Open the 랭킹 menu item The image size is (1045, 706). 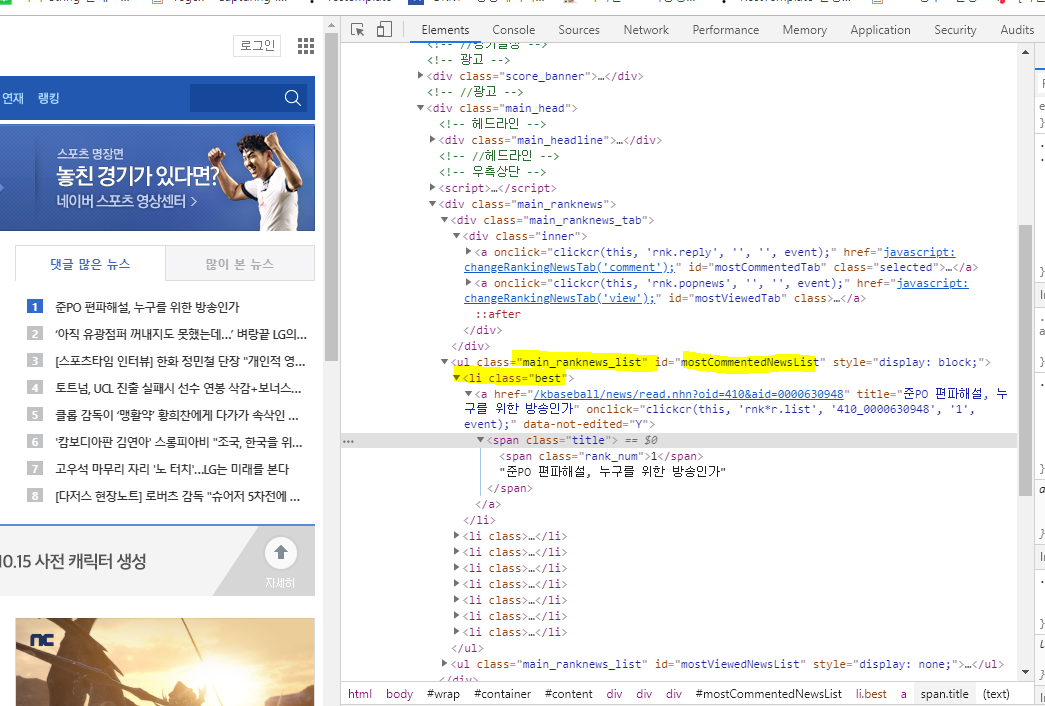point(49,98)
